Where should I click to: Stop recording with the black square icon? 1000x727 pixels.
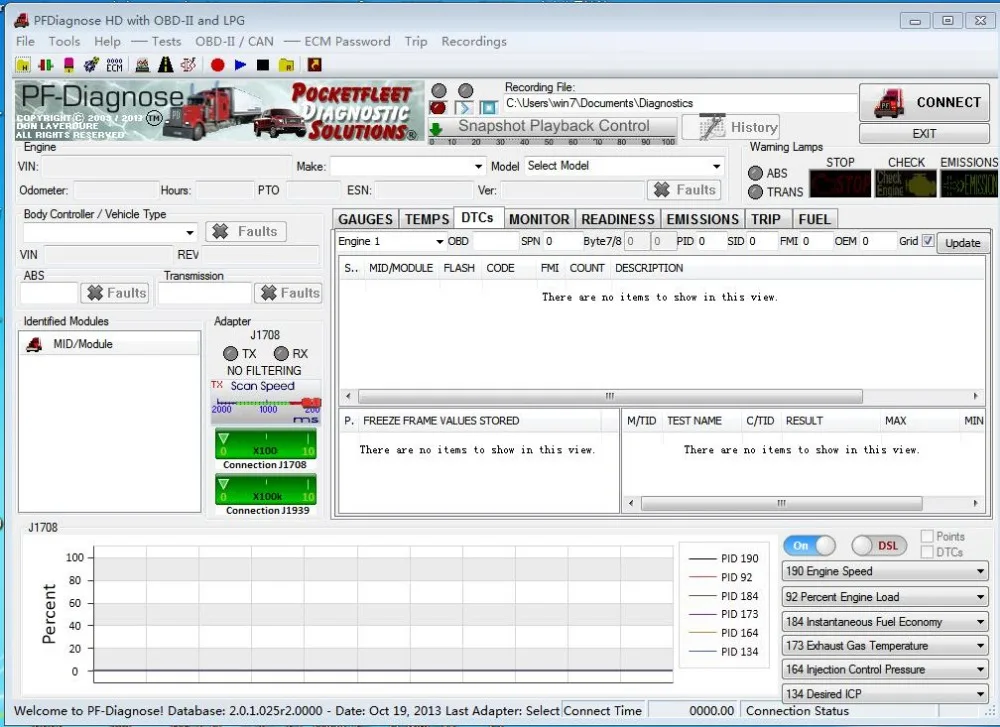(263, 65)
